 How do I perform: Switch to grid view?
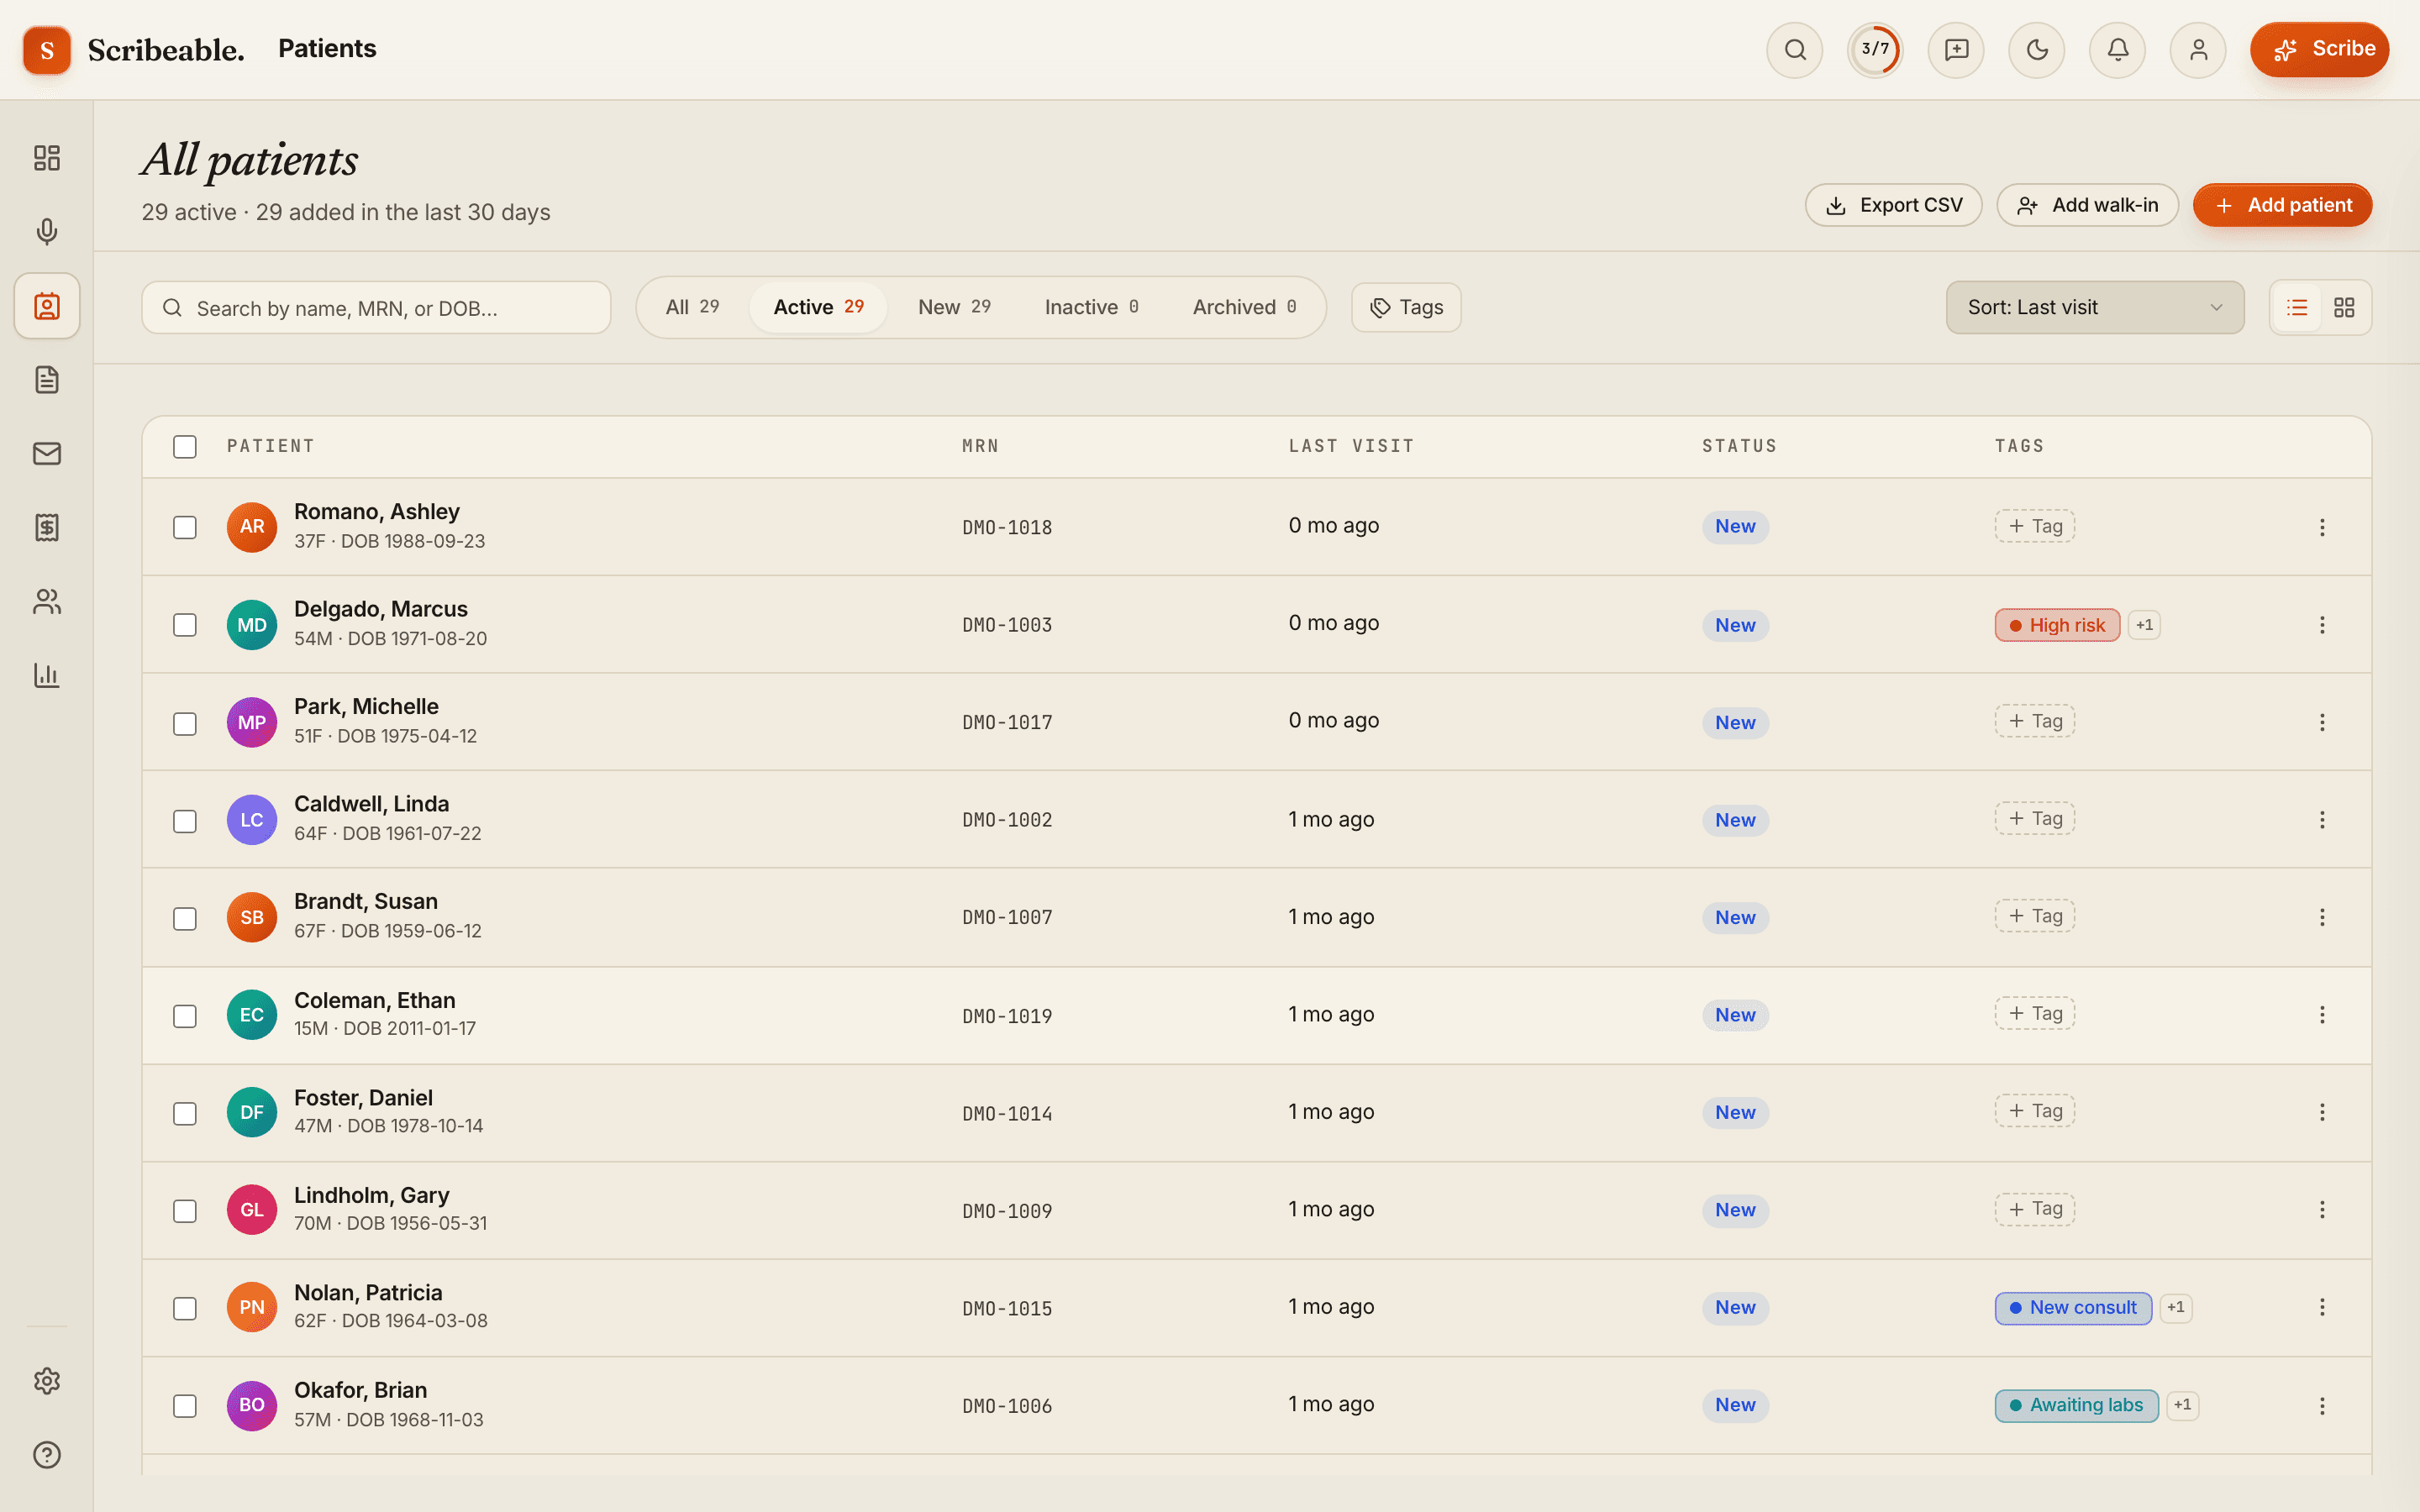[x=2344, y=307]
